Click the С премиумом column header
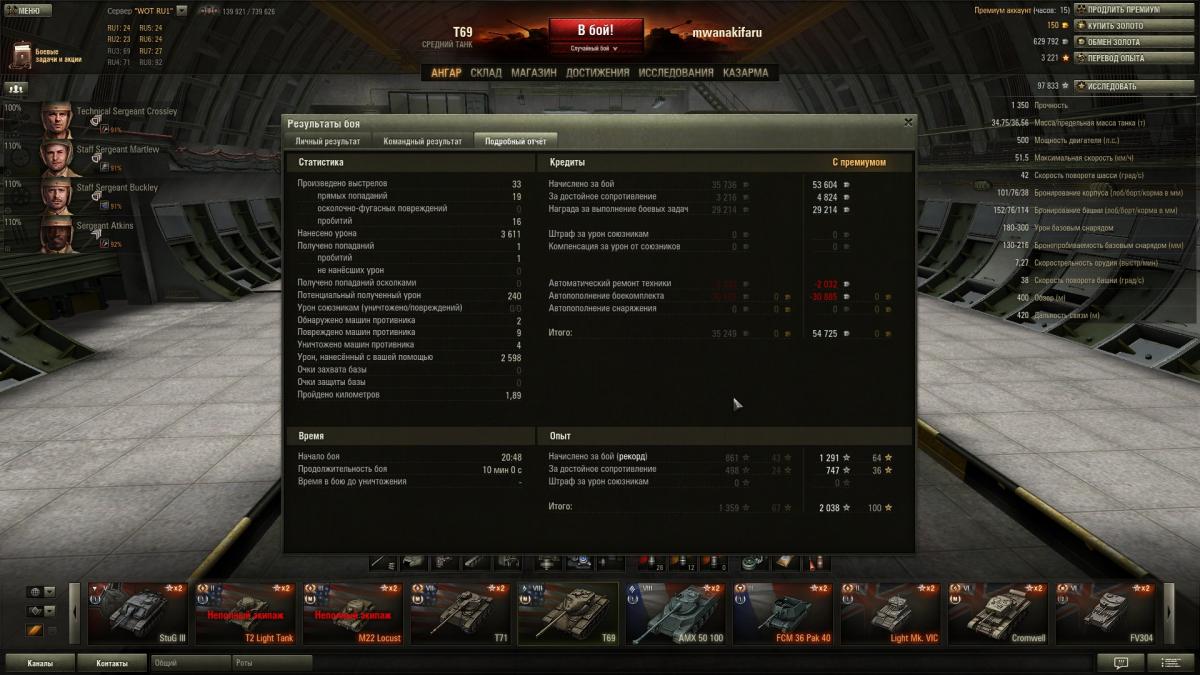The height and width of the screenshot is (675, 1200). coord(859,162)
